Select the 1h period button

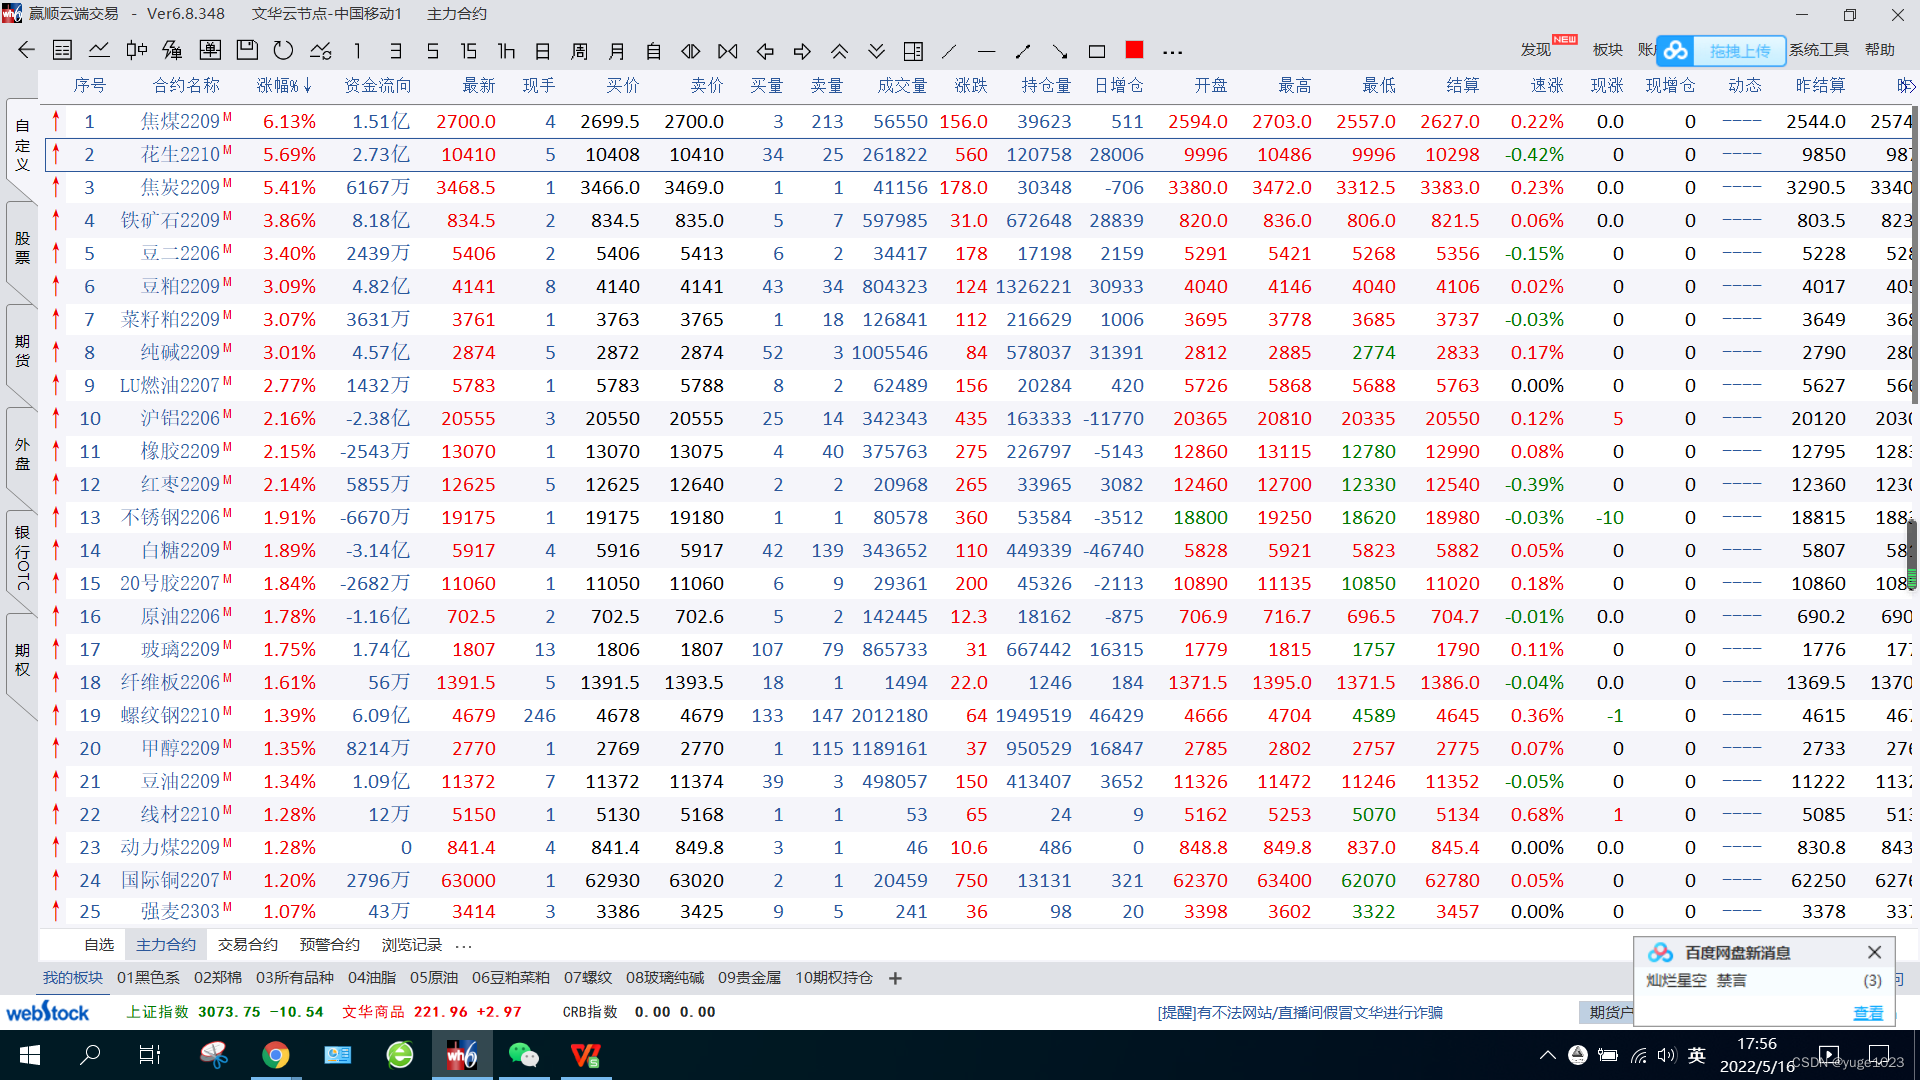(506, 51)
